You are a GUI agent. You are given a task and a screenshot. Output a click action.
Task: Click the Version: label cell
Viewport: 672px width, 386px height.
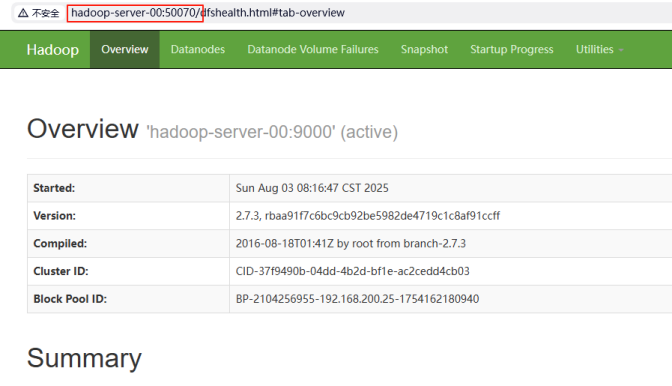(x=128, y=215)
